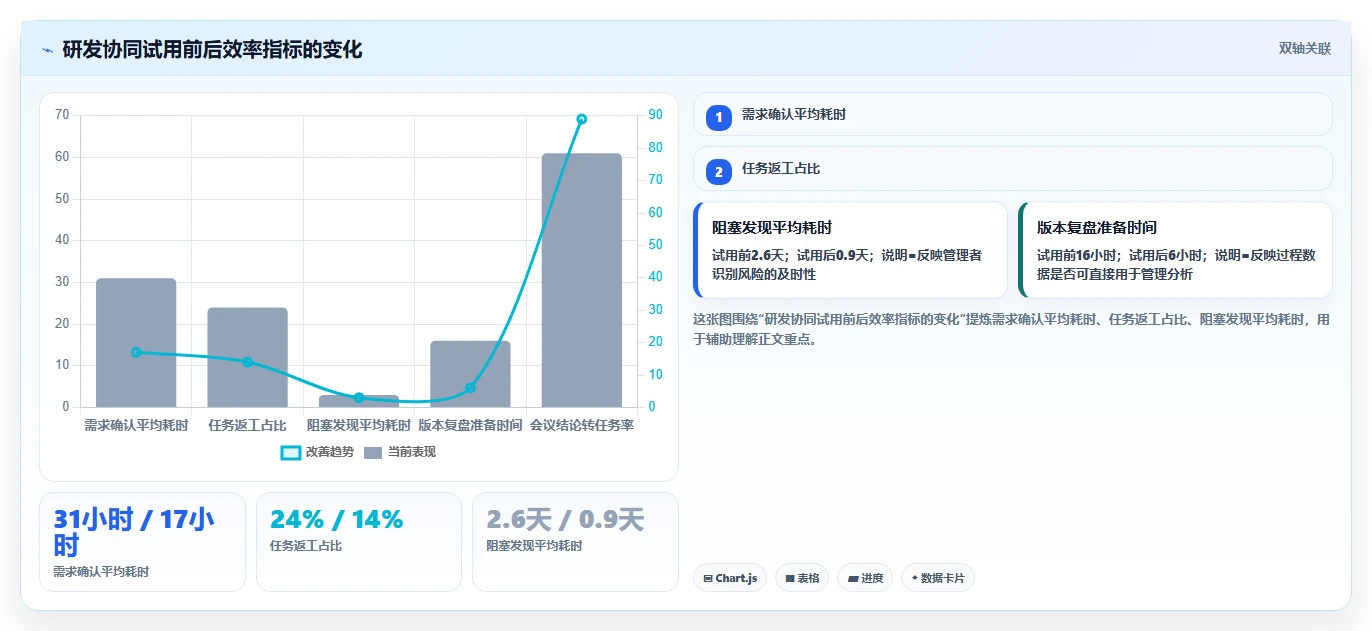1372x631 pixels.
Task: Click the line point on 版本复盘准备时间
Action: (470, 388)
